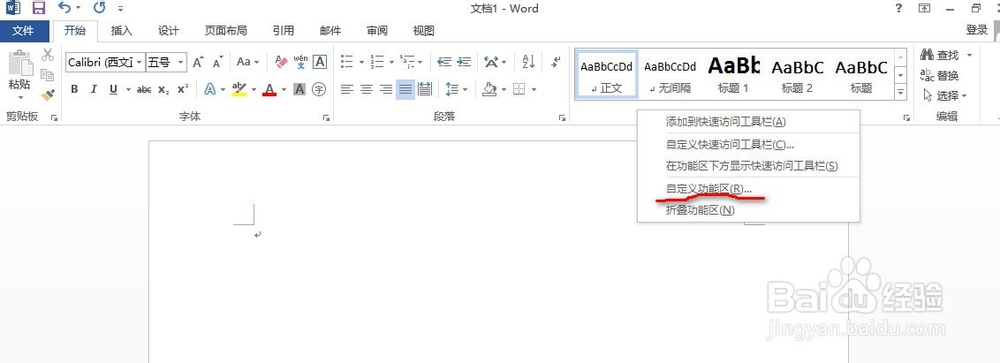Click the 登录 (Sign in) link
Viewport: 1000px width, 363px height.
(x=976, y=30)
